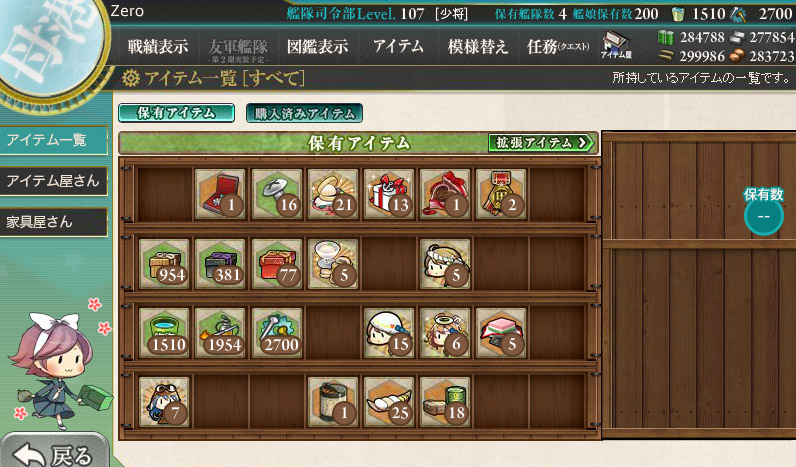Open the 戦績表示 menu item
The image size is (796, 467).
pos(157,47)
